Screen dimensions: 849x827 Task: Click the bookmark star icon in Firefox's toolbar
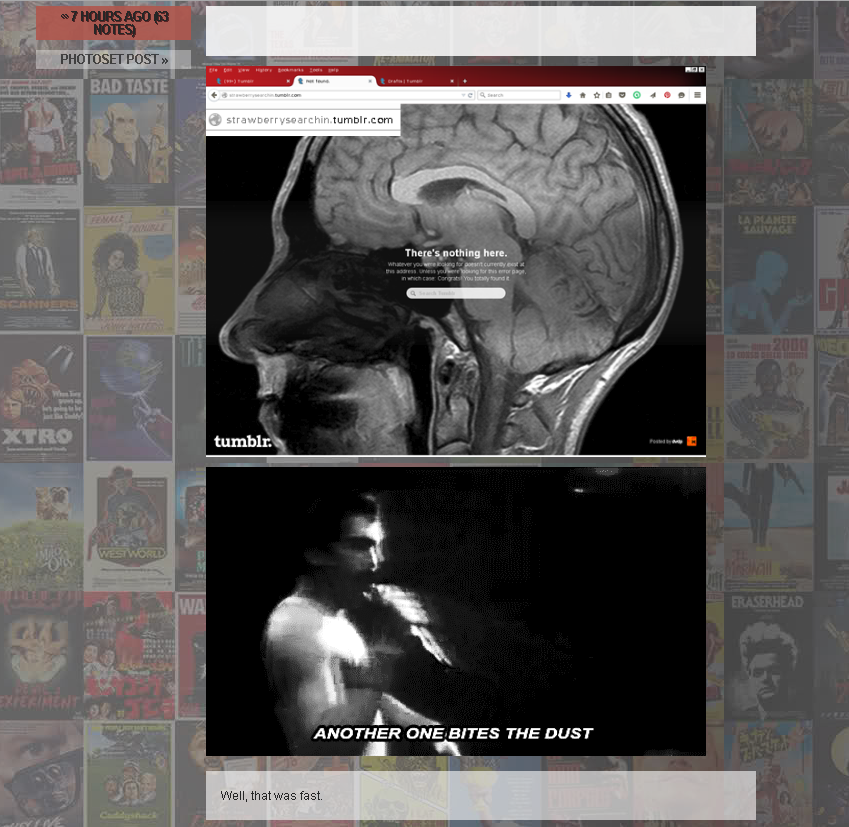click(597, 95)
